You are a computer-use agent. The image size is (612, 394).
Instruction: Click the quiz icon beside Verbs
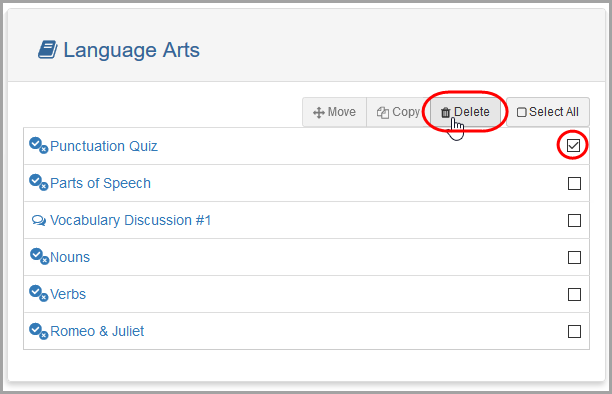[x=39, y=293]
